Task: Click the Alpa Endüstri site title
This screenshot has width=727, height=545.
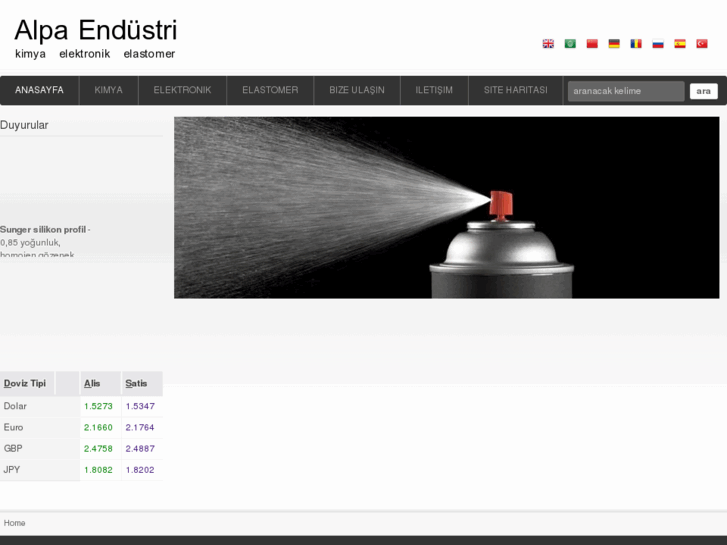Action: pos(96,30)
